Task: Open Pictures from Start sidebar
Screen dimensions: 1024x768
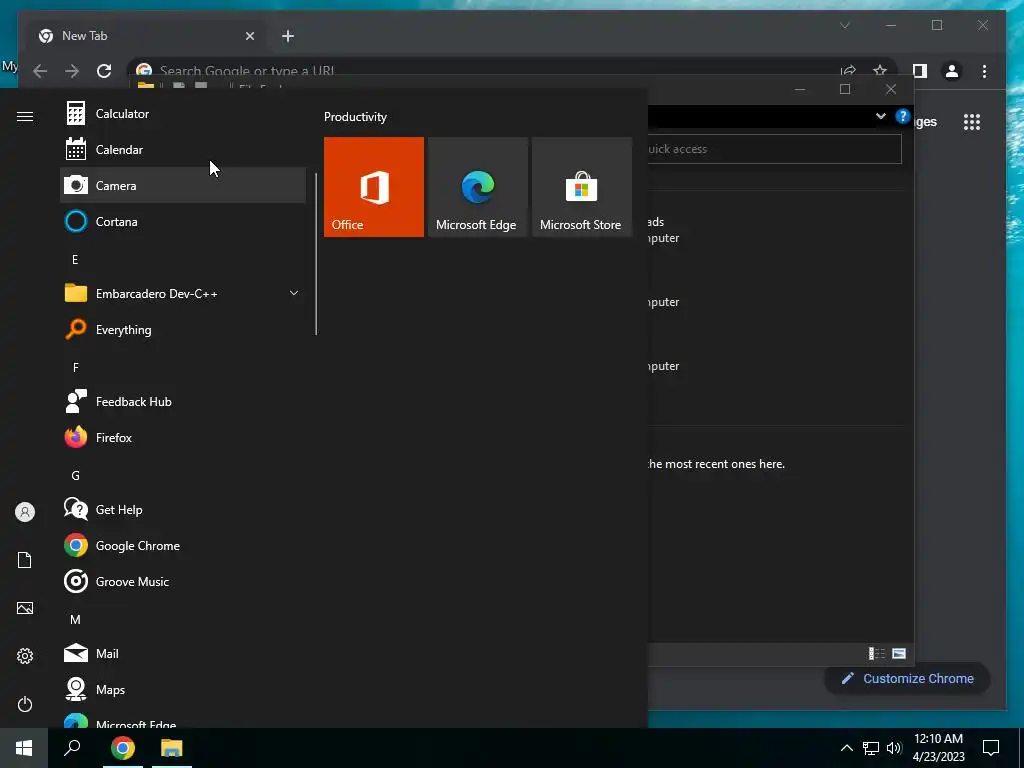Action: click(25, 608)
